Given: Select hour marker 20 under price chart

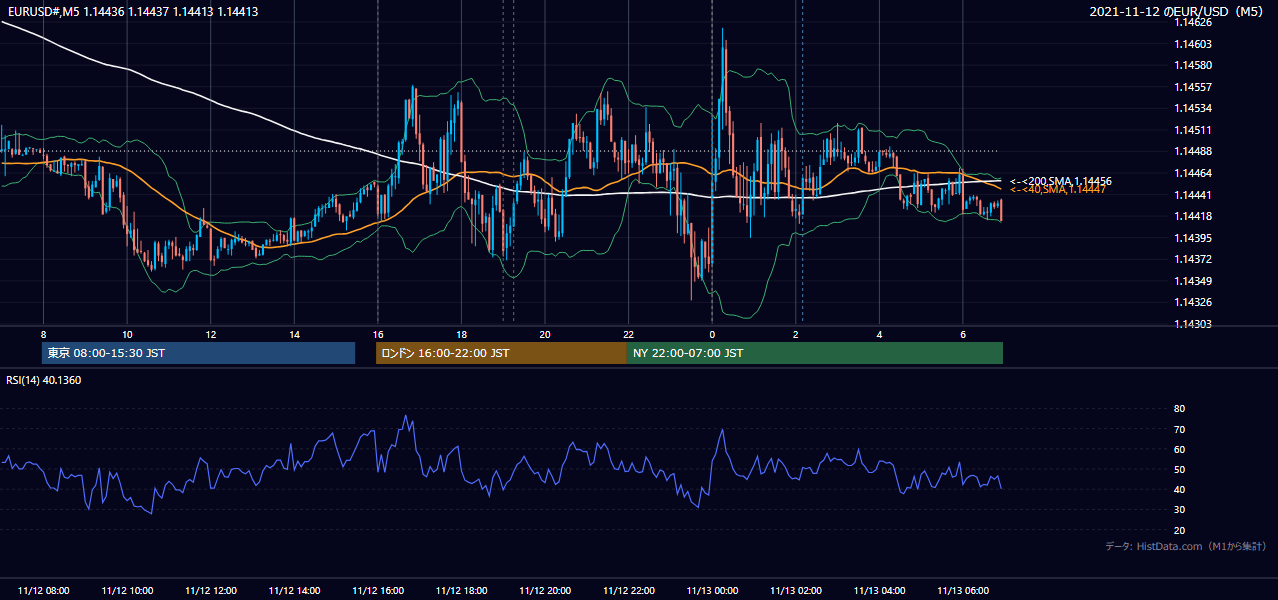Looking at the screenshot, I should [544, 333].
